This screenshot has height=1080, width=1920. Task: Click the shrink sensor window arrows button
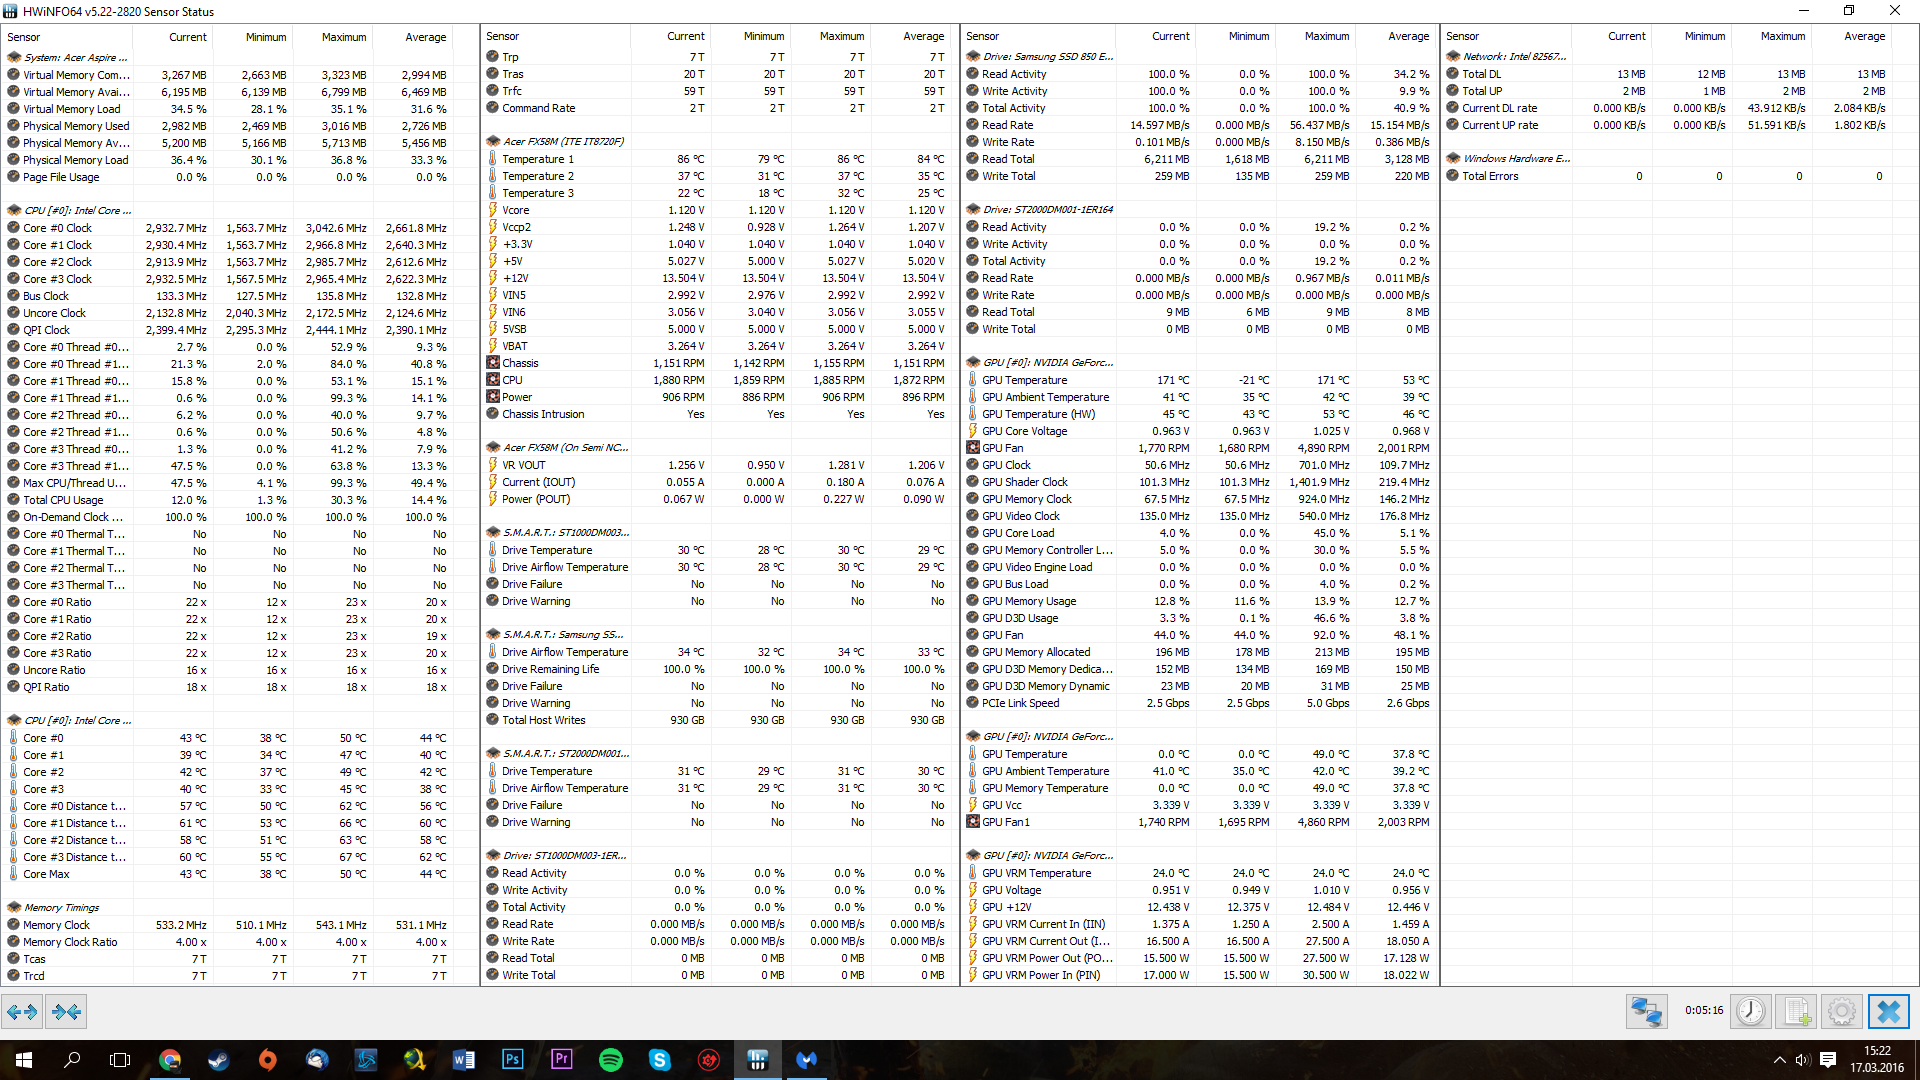pyautogui.click(x=66, y=1012)
